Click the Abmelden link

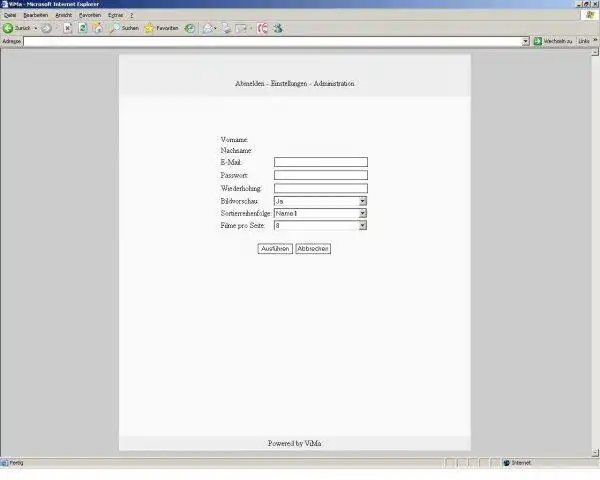click(x=249, y=83)
